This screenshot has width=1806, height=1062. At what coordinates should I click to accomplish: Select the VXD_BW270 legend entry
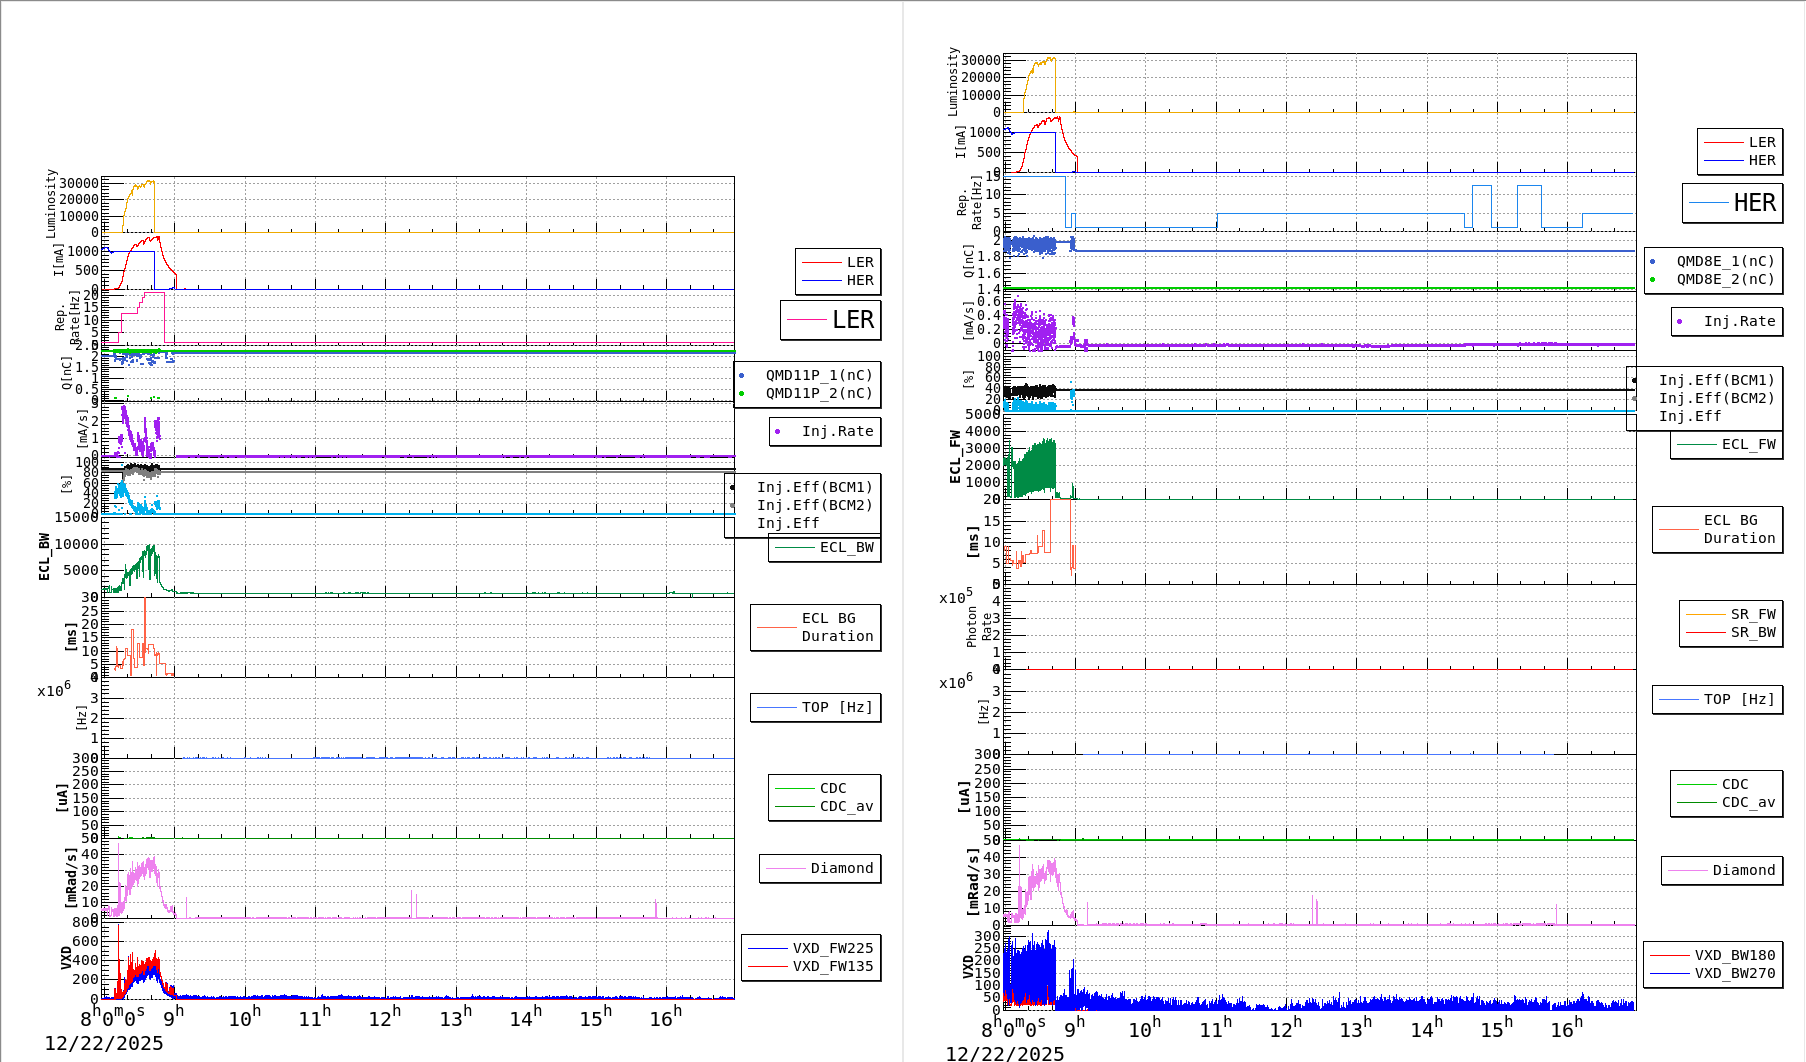click(1734, 973)
